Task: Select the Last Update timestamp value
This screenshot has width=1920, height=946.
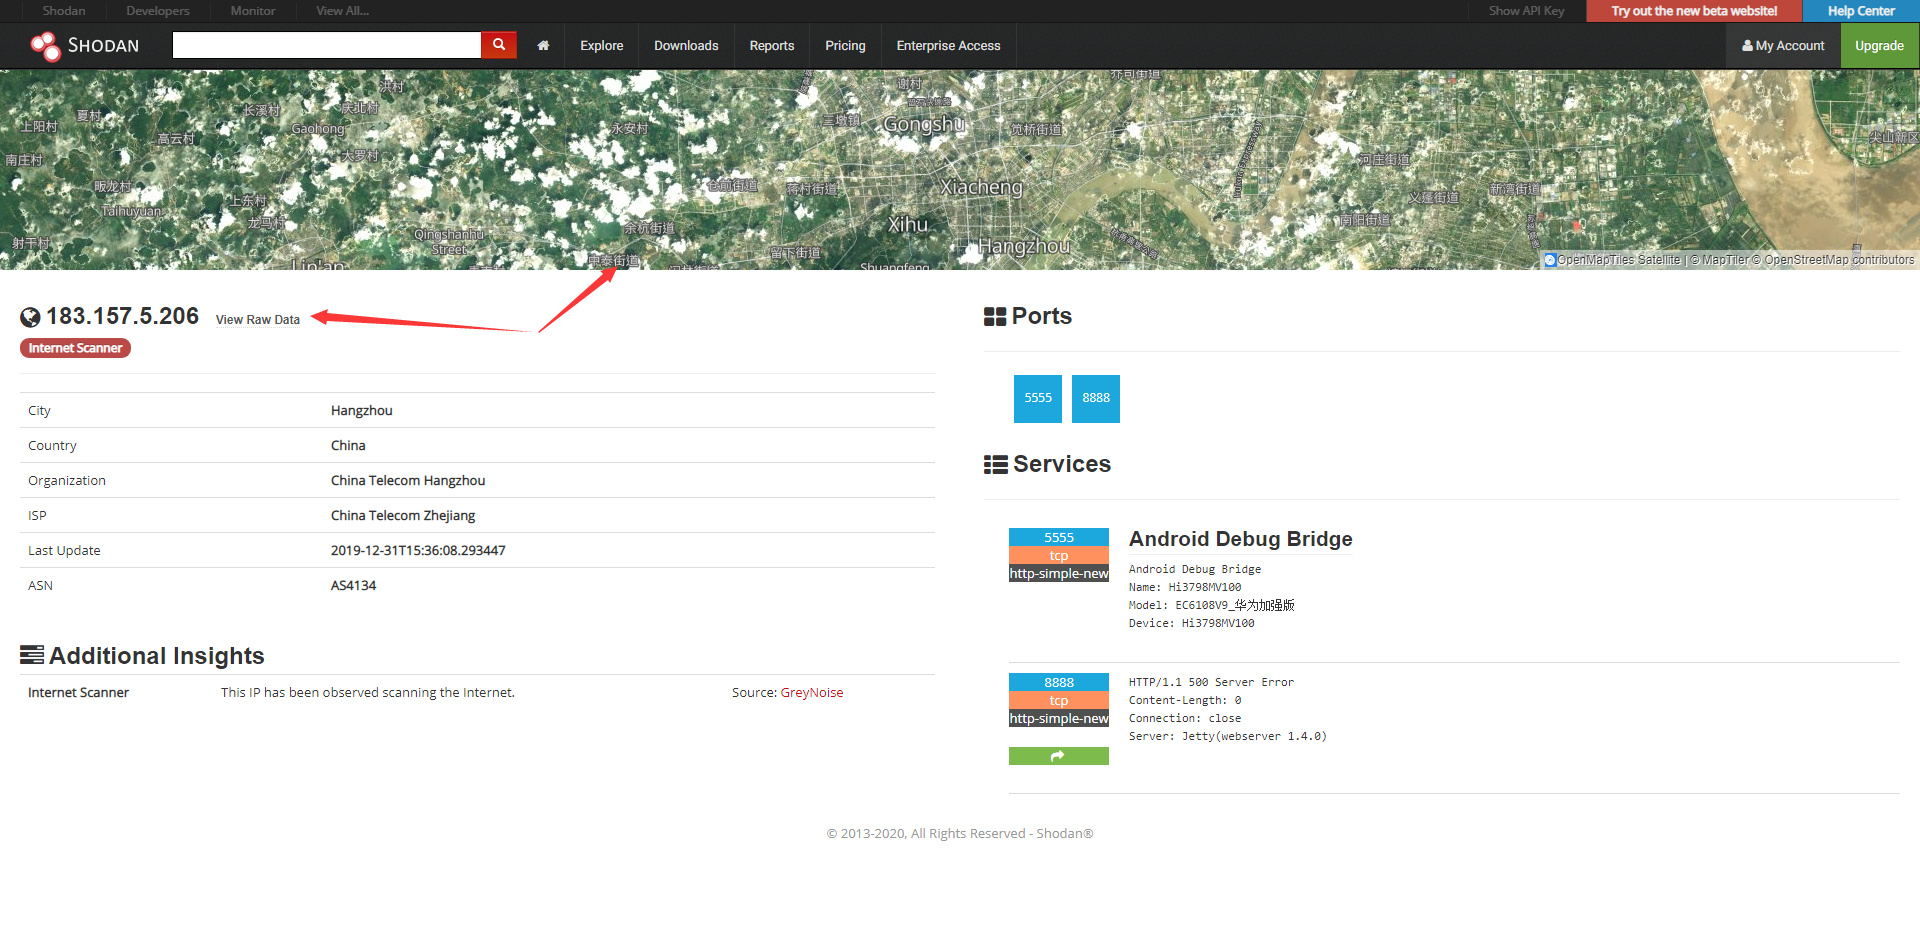Action: 418,551
